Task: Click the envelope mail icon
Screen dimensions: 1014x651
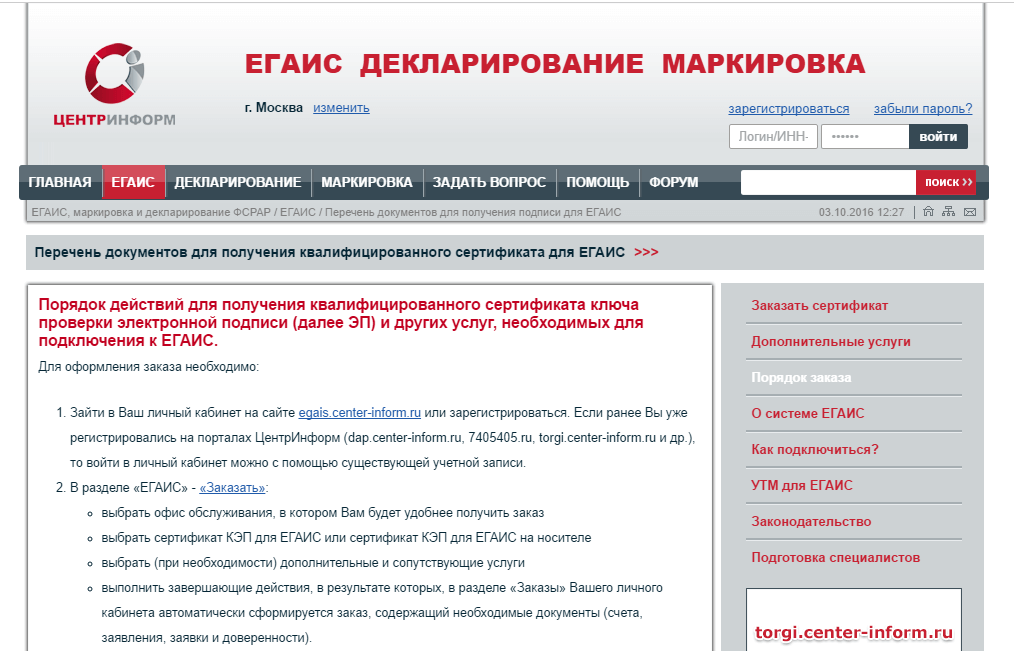Action: click(970, 211)
